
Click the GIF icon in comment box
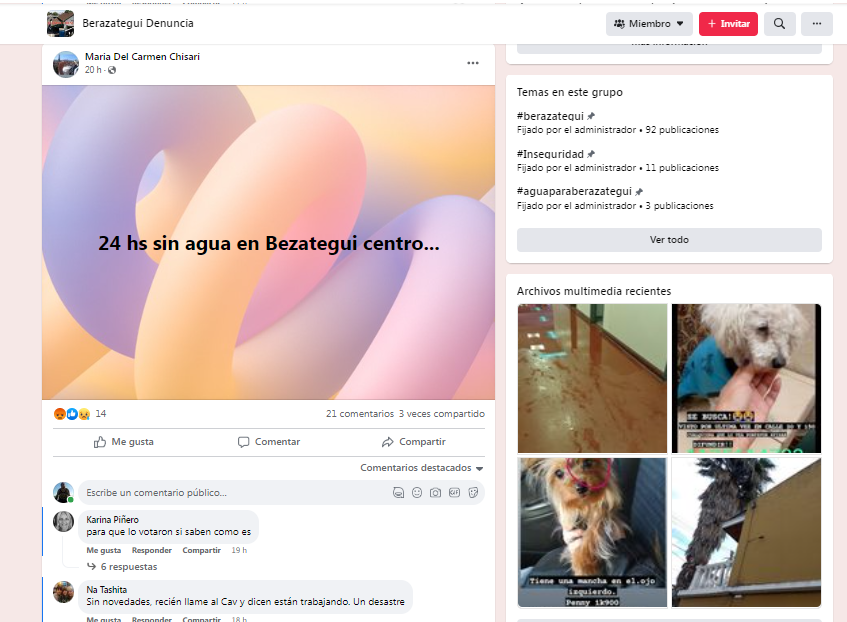(x=453, y=493)
